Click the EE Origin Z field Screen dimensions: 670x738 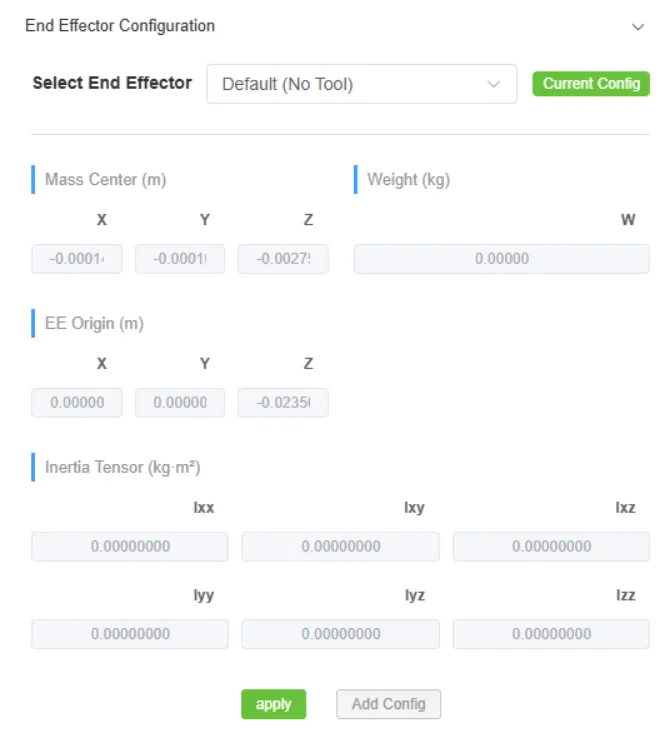(x=283, y=403)
